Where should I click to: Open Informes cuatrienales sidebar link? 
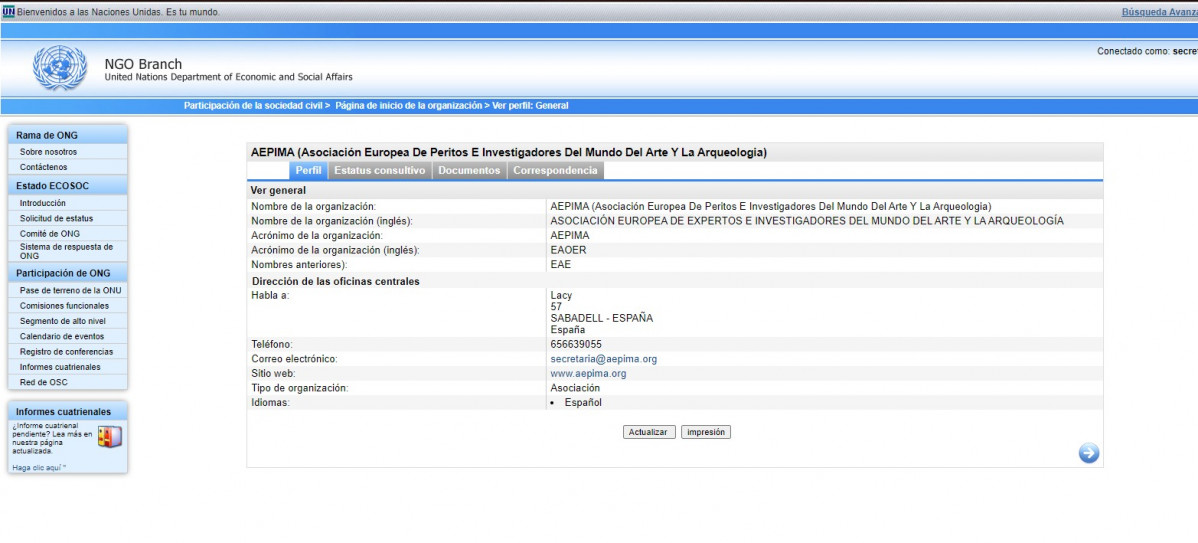(60, 367)
